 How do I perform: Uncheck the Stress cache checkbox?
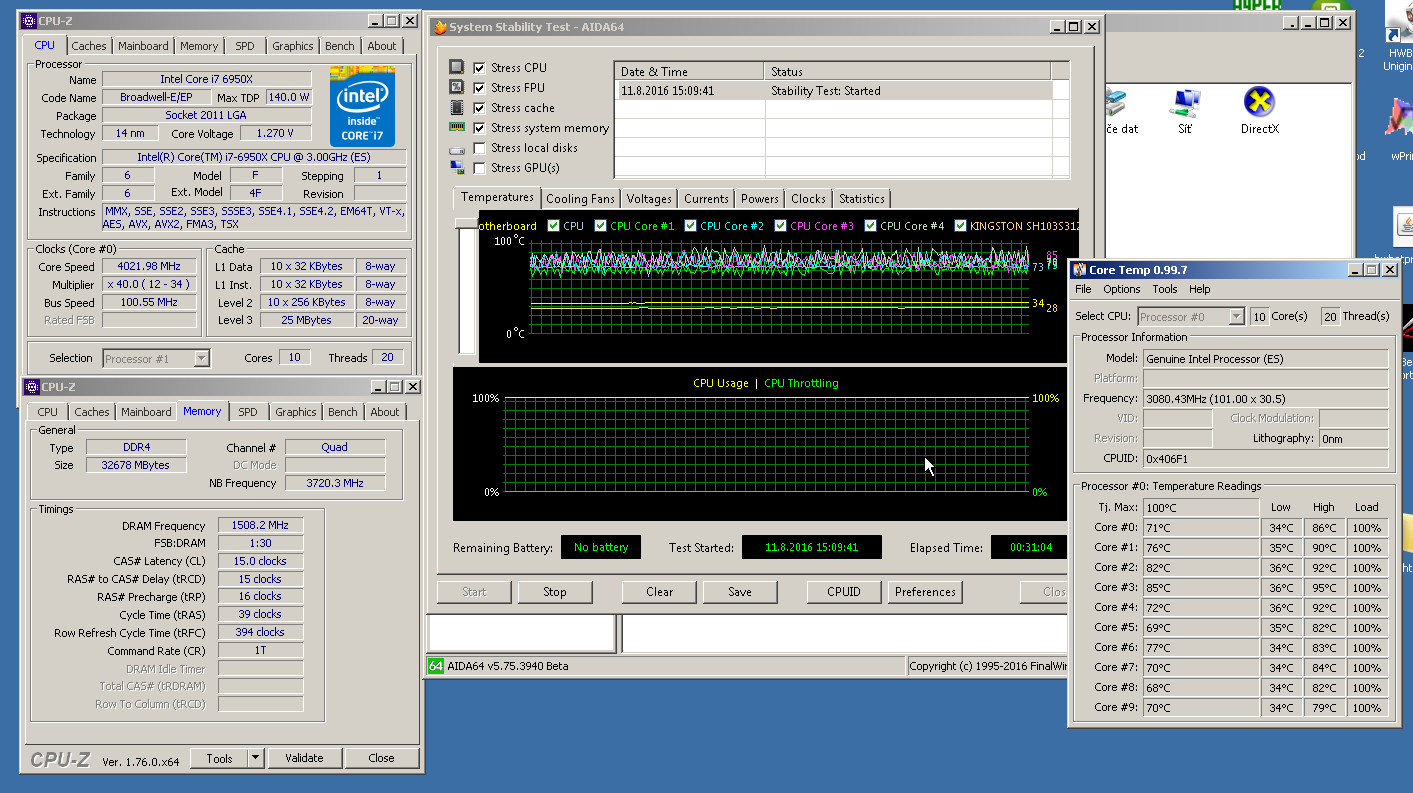click(x=479, y=107)
